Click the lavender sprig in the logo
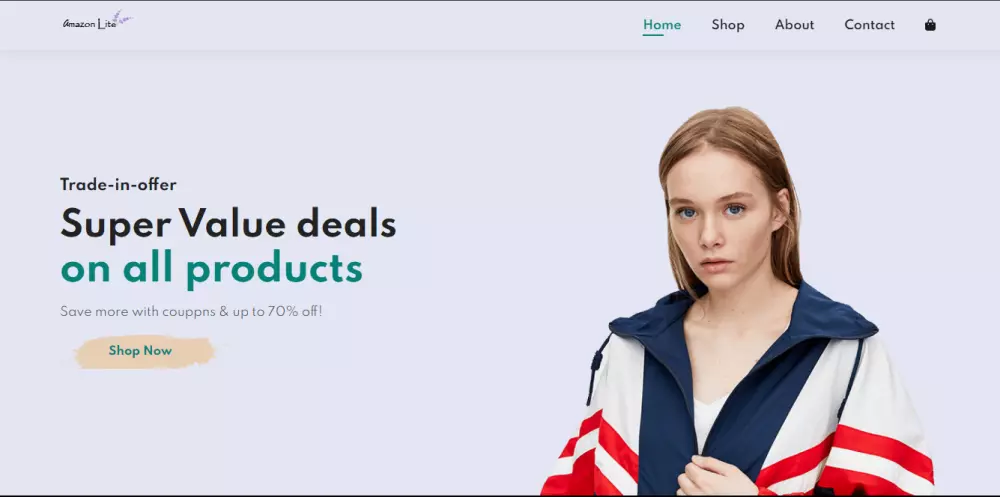The image size is (1000, 497). point(122,17)
